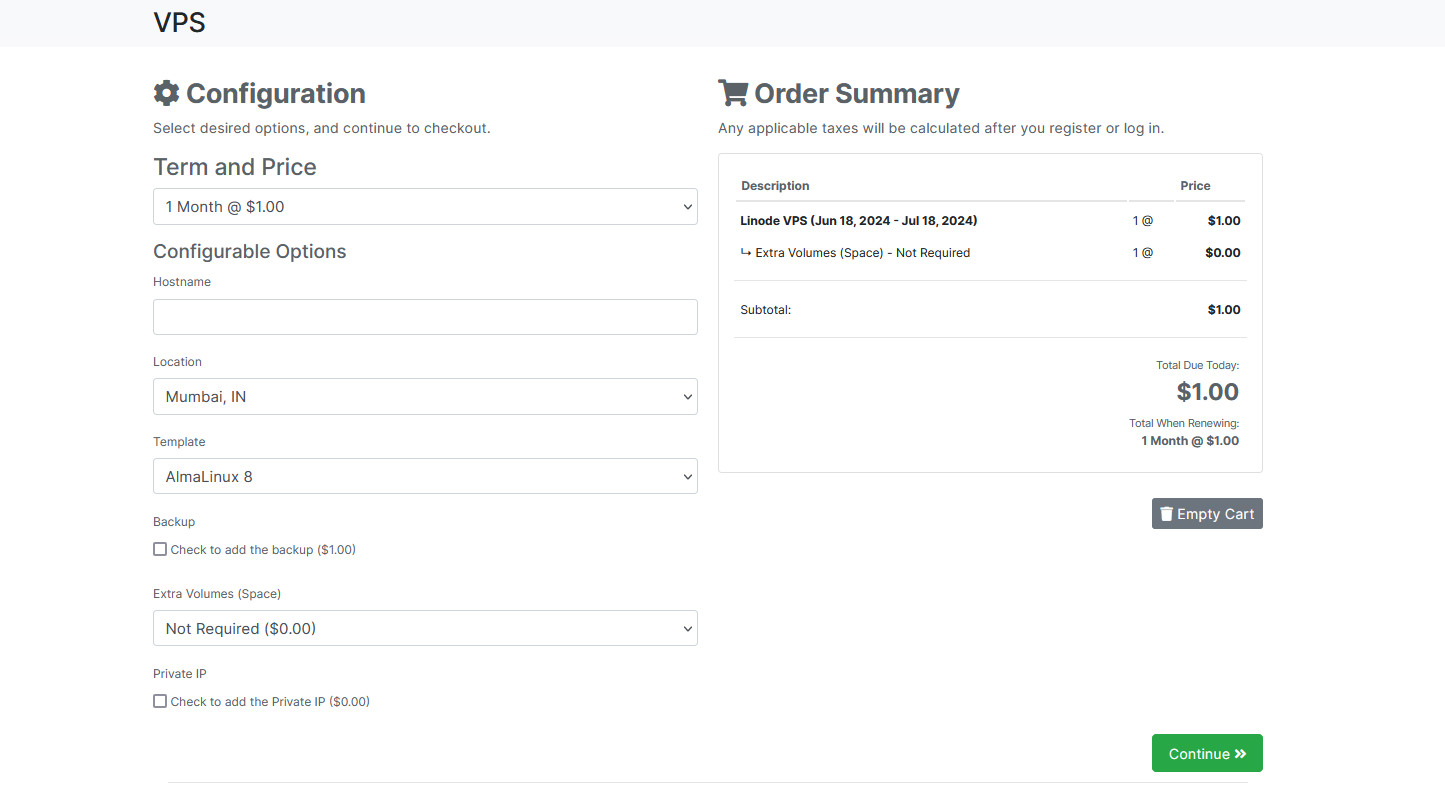The height and width of the screenshot is (791, 1445).
Task: Click the trash icon in Empty Cart
Action: pyautogui.click(x=1166, y=514)
